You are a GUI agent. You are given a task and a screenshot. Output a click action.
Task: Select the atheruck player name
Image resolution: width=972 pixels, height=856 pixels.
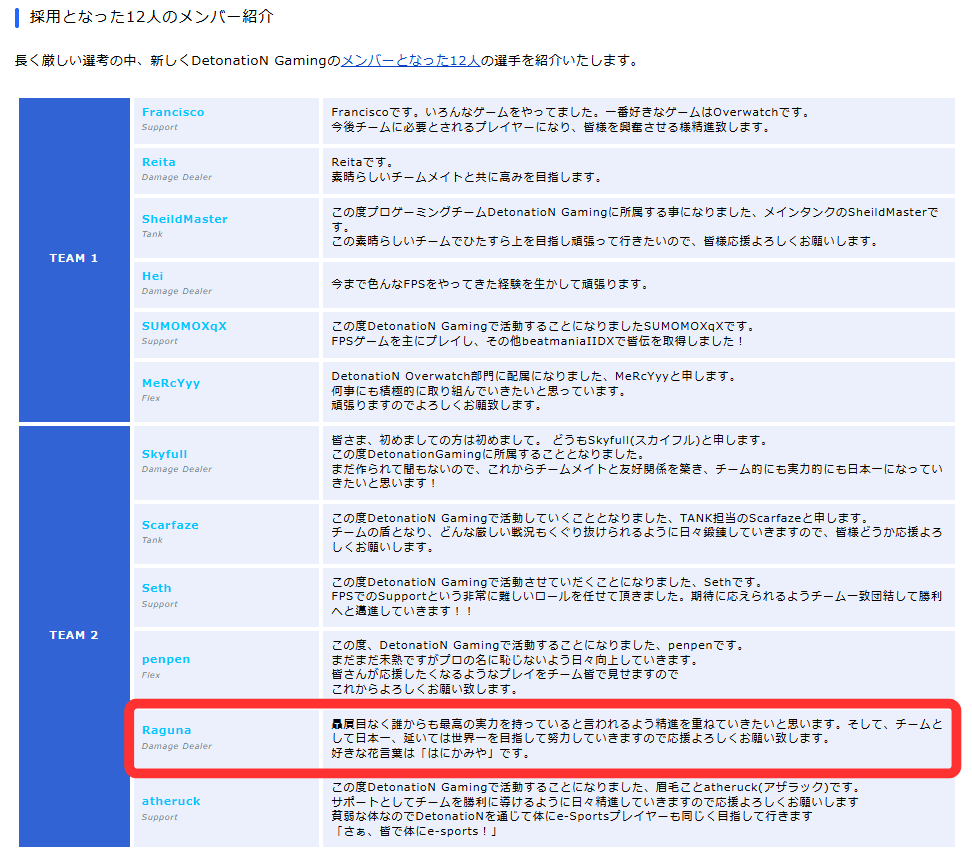tap(171, 801)
